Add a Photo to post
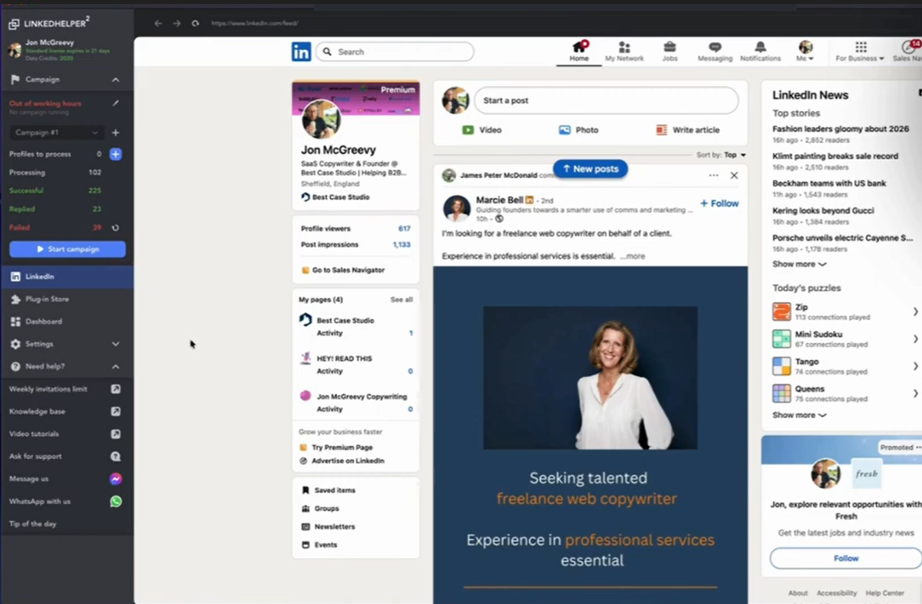 tap(579, 130)
